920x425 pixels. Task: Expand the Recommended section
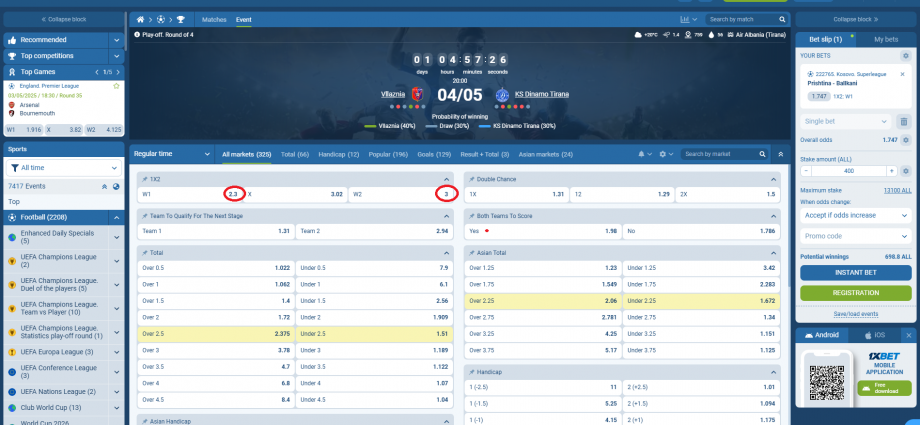pyautogui.click(x=116, y=40)
